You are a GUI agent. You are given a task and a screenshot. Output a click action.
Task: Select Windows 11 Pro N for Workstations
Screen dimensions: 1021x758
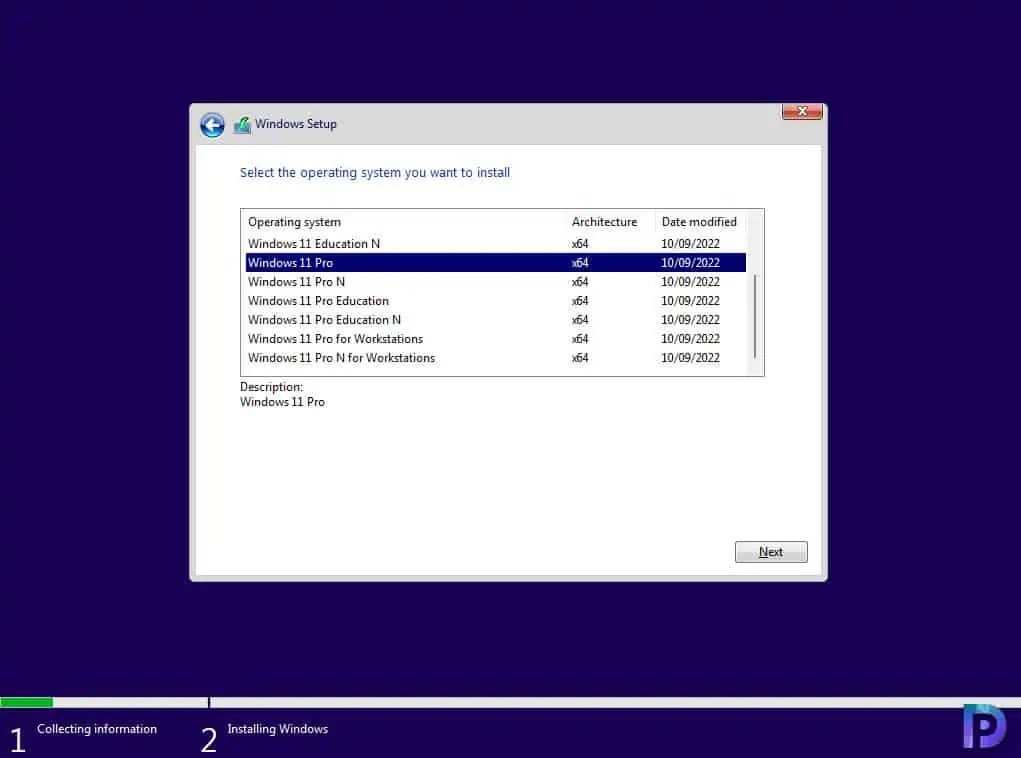(x=496, y=358)
